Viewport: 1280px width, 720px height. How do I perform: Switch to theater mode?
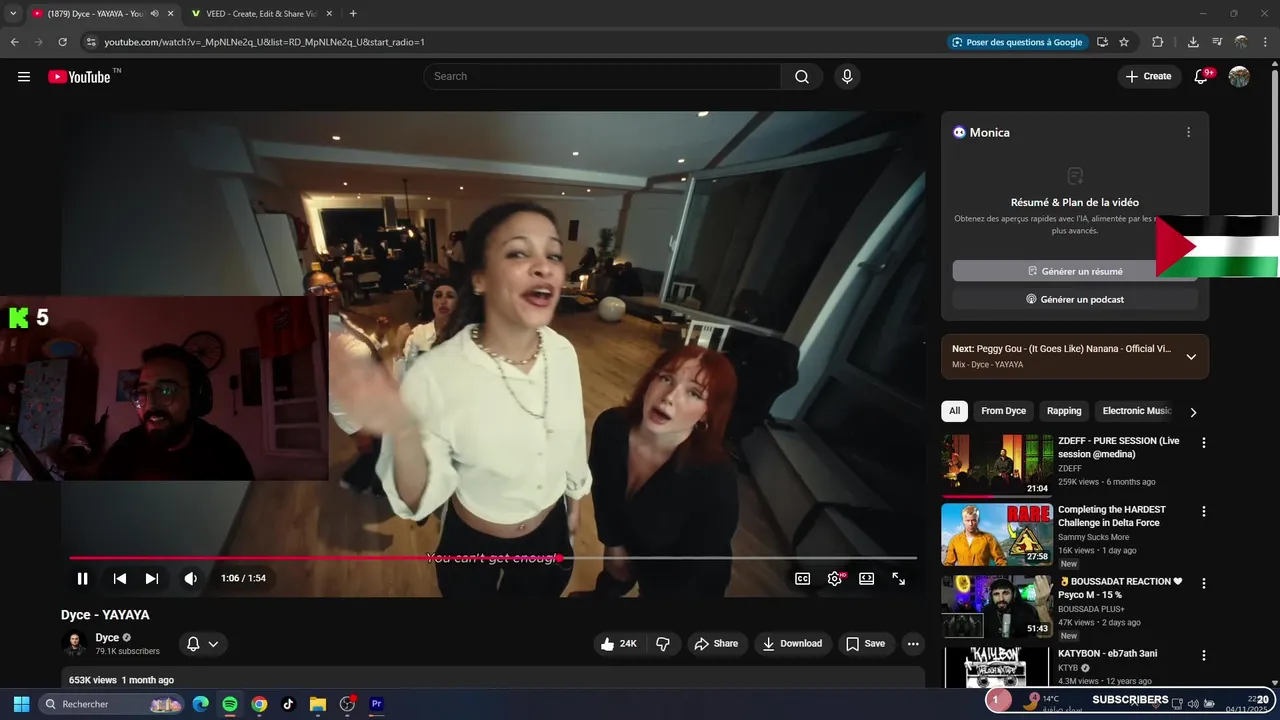pos(867,578)
